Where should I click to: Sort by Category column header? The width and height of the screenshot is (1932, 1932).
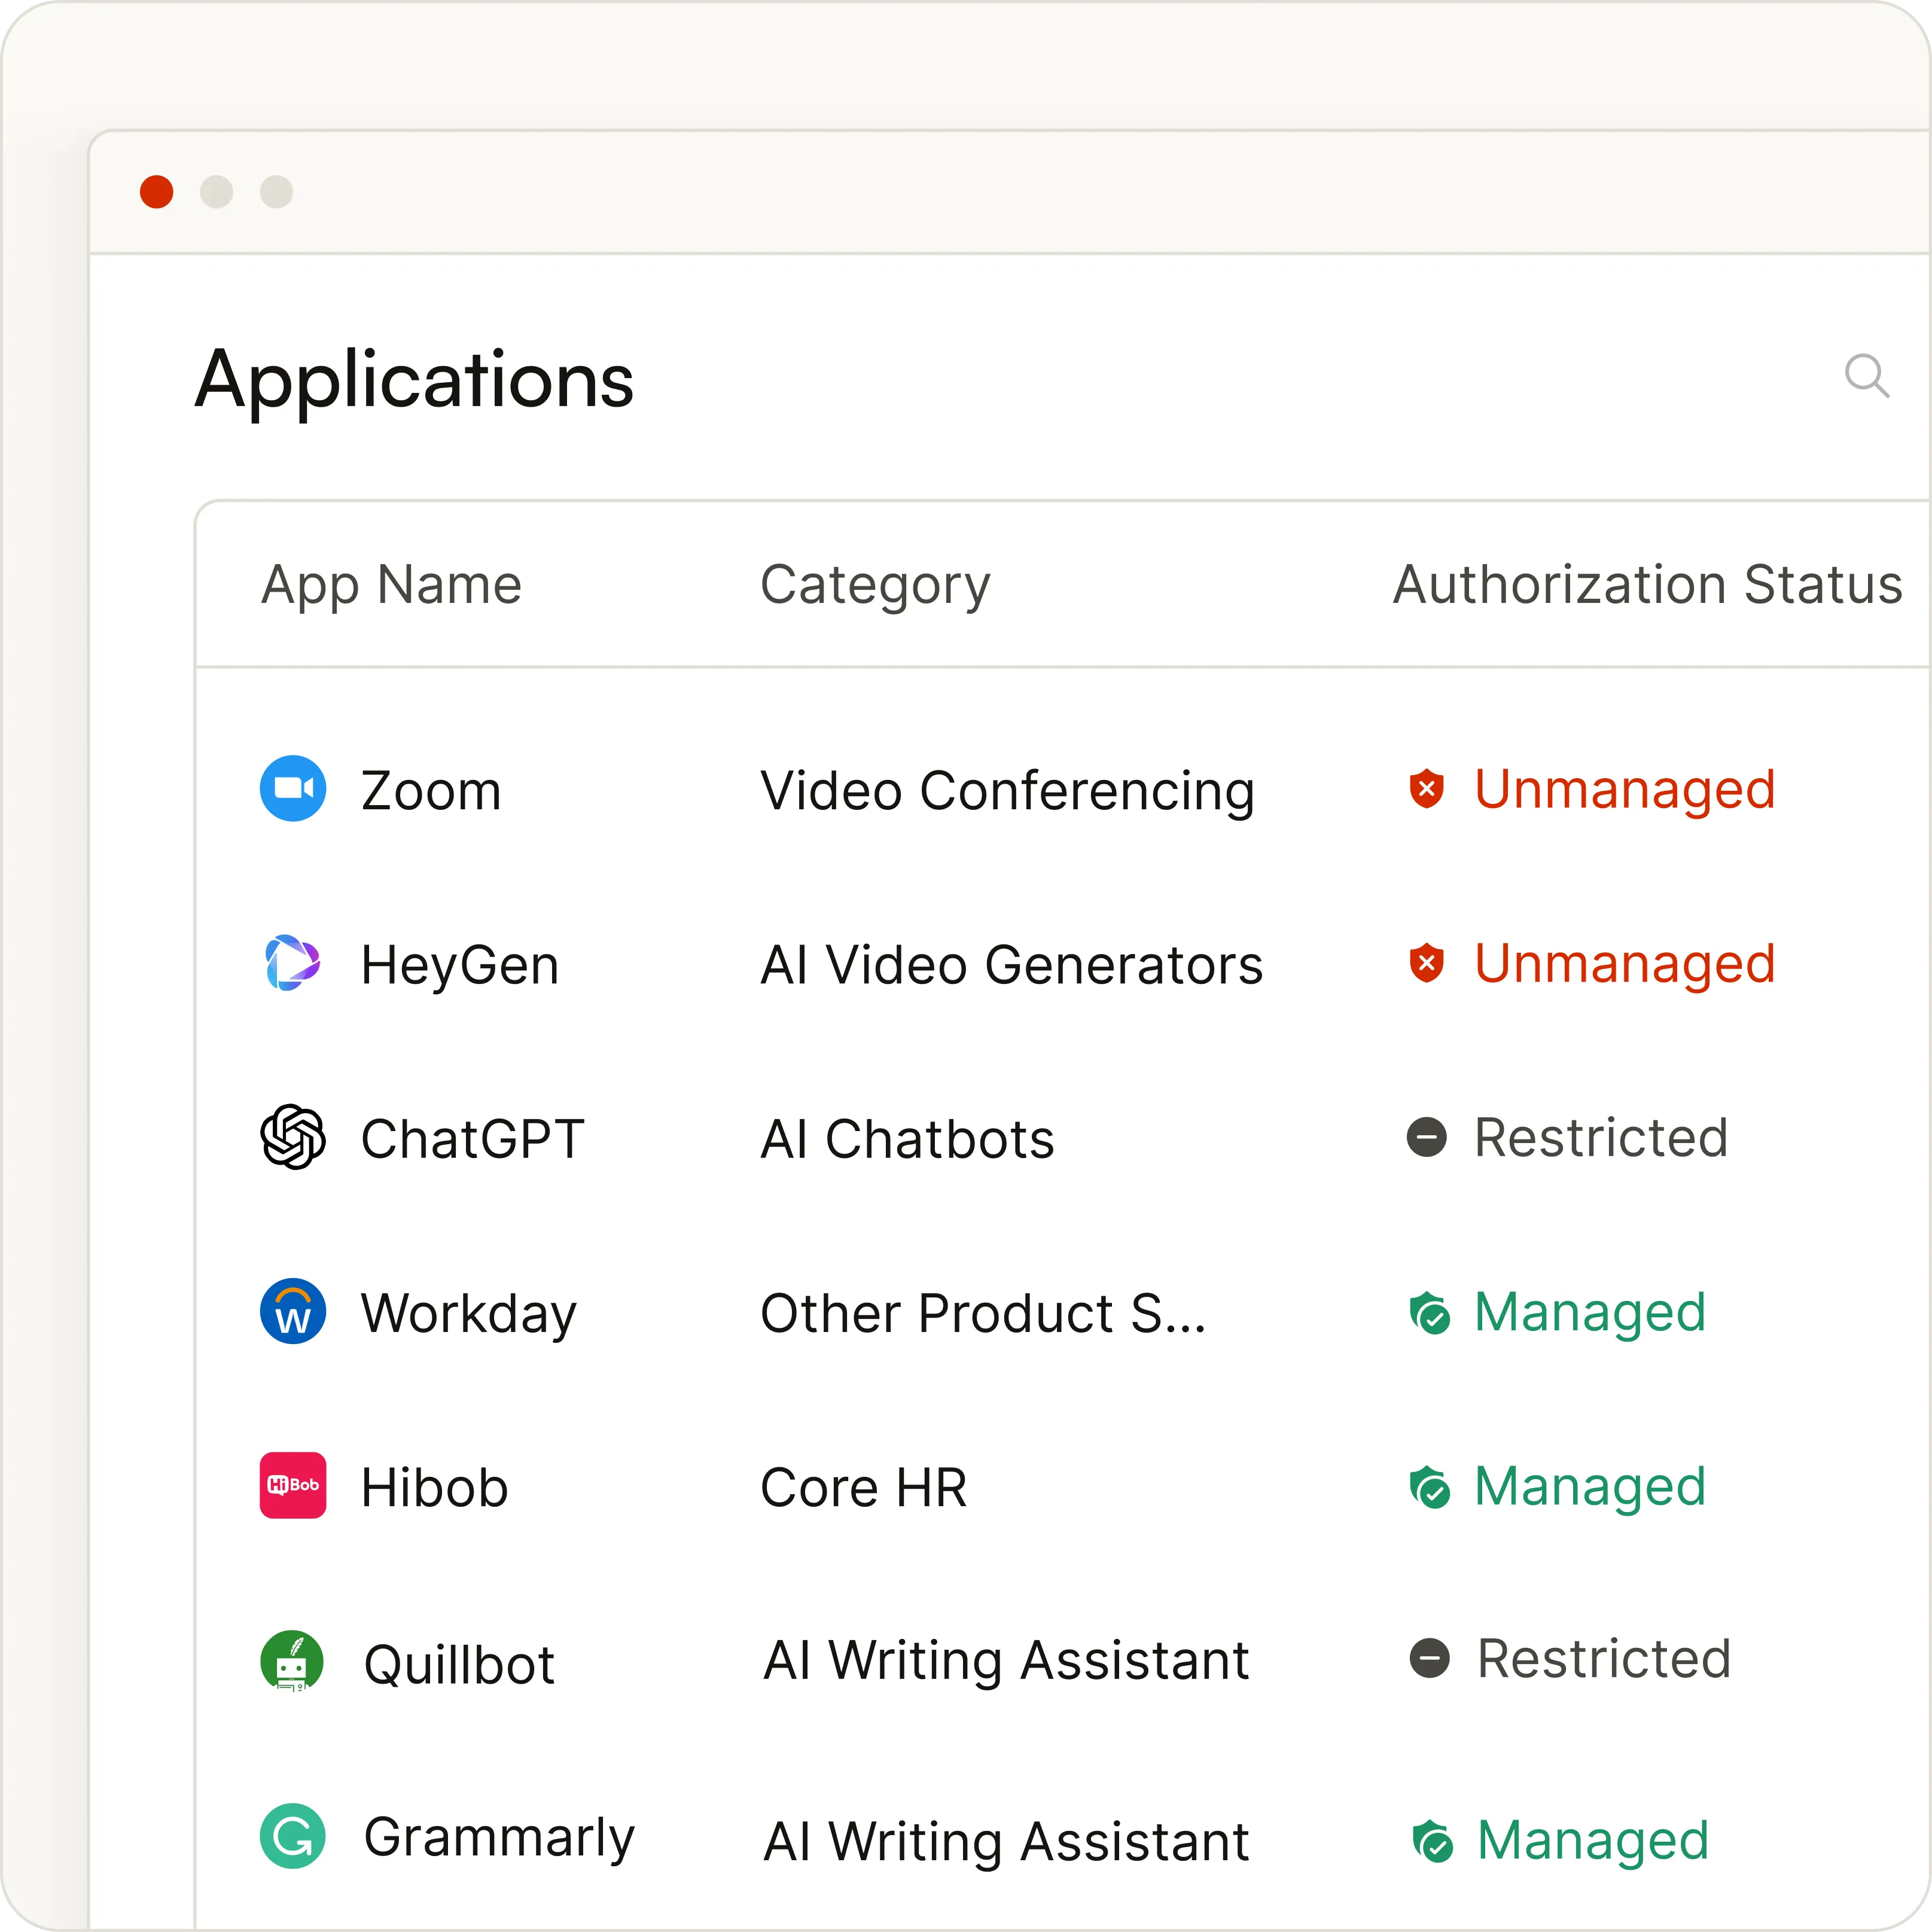click(x=875, y=584)
